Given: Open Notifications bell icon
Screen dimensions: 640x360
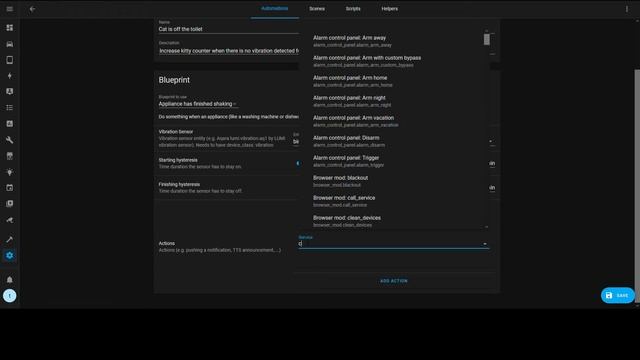Looking at the screenshot, I should tap(9, 280).
